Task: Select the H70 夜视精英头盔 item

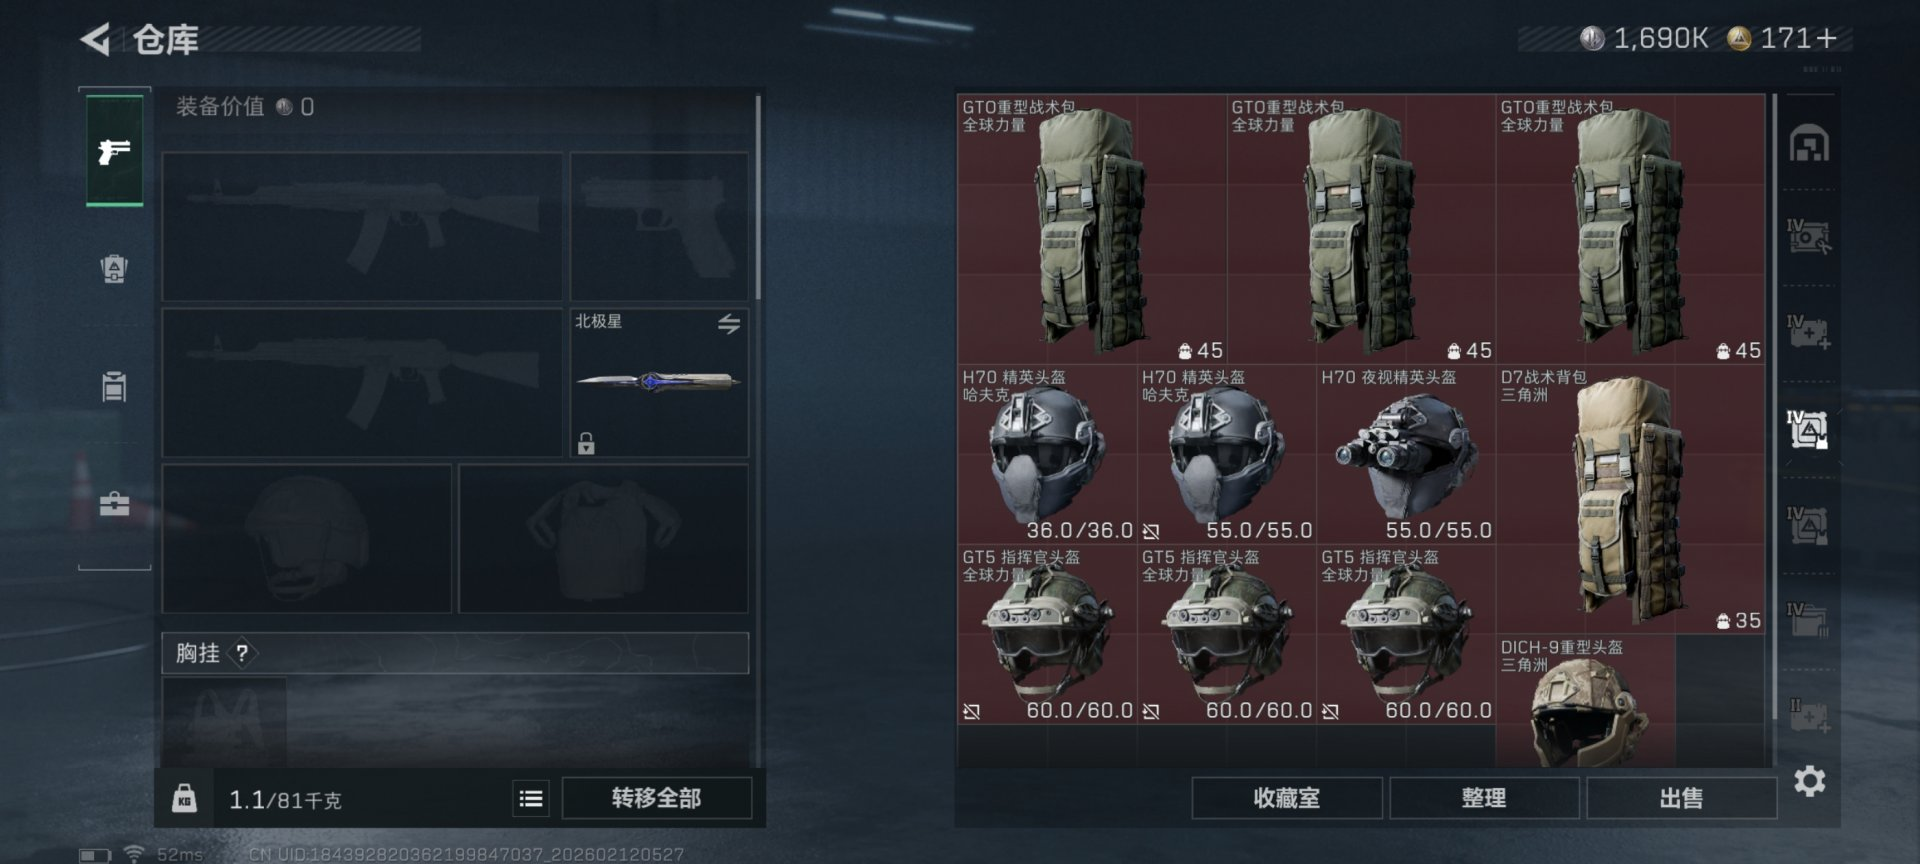Action: (x=1406, y=454)
